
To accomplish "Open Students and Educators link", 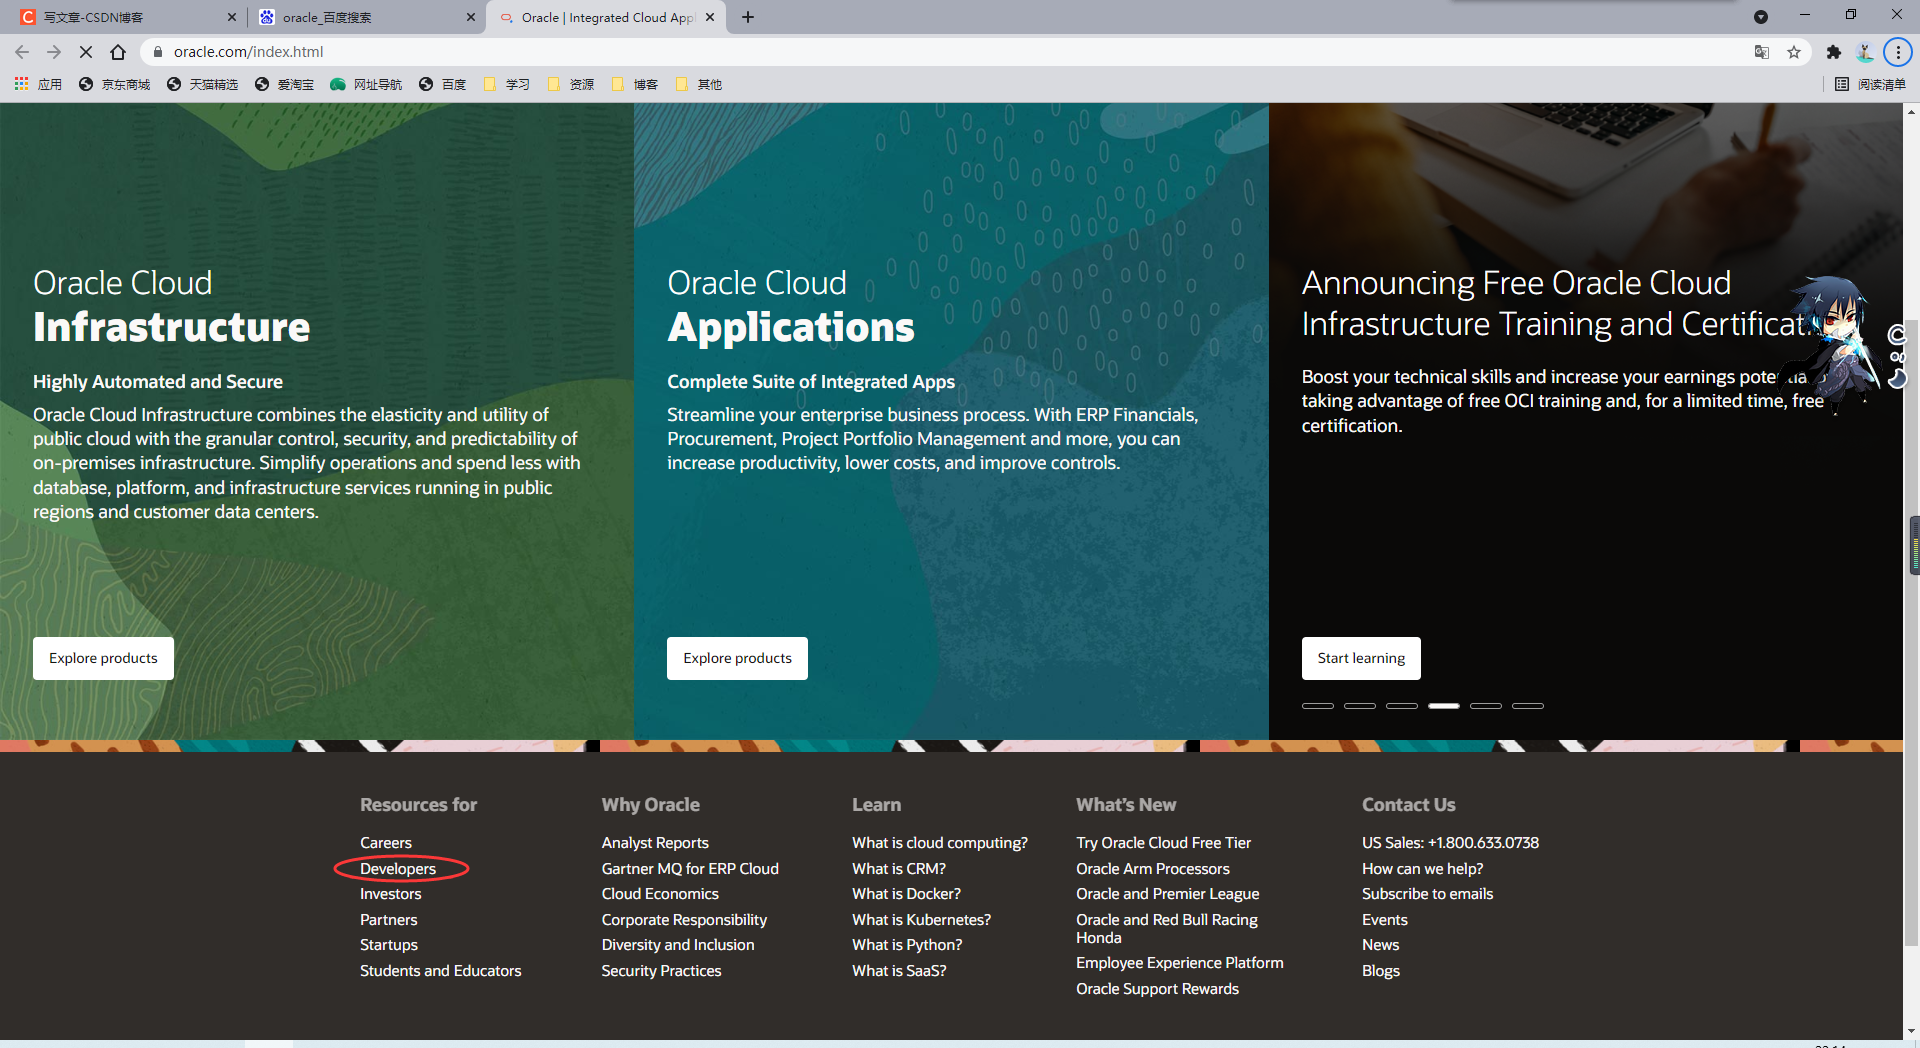I will click(441, 971).
